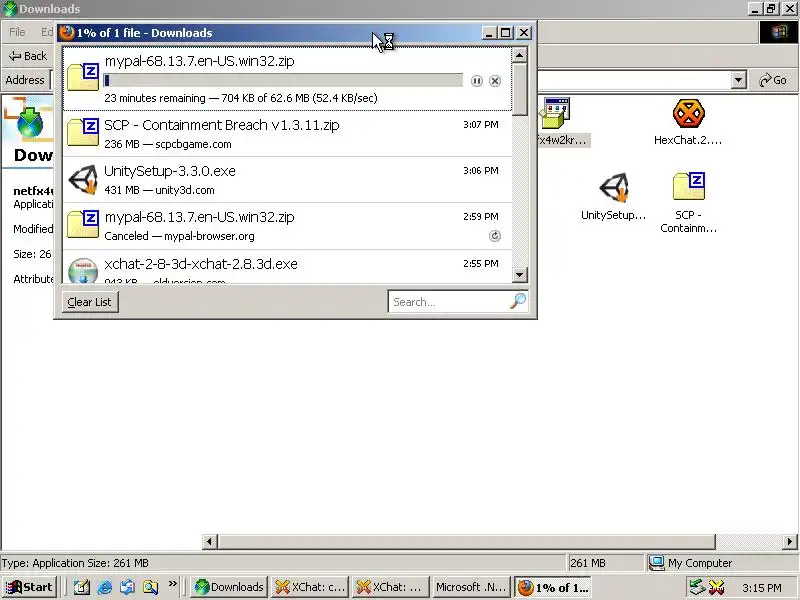Pause the mypal-68.13.7 download in progress

[x=477, y=81]
